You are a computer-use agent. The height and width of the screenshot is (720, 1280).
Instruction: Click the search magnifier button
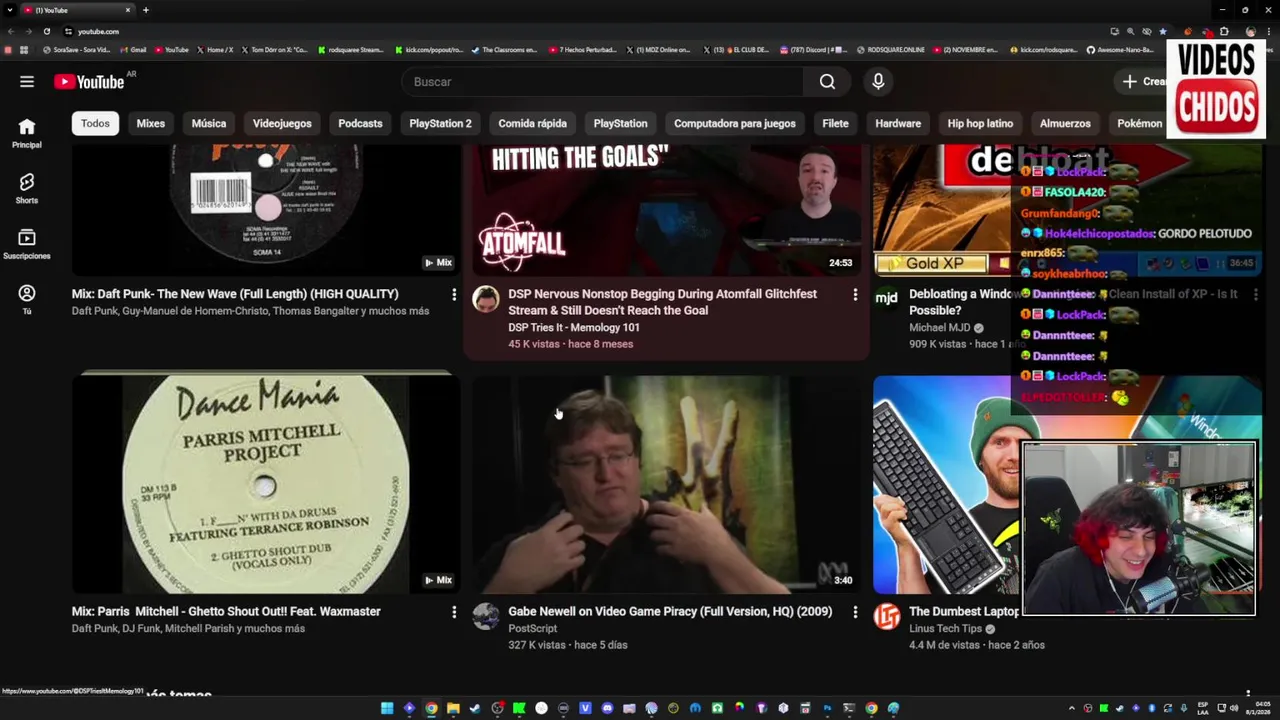click(827, 82)
